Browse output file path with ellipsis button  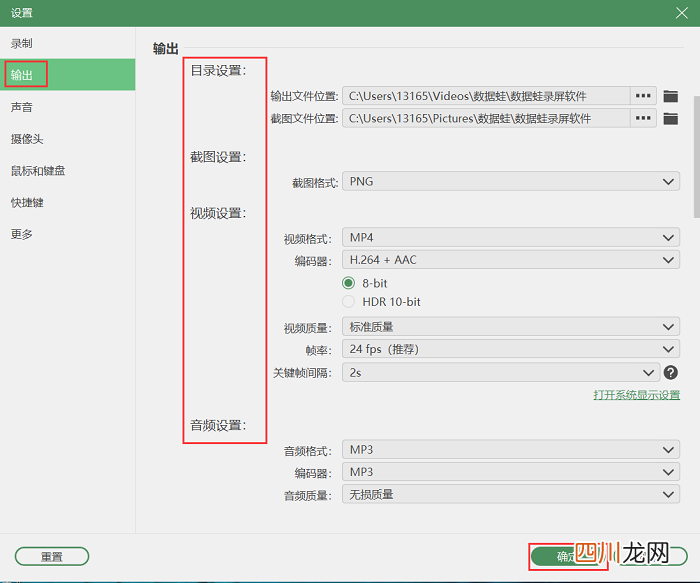click(x=643, y=96)
